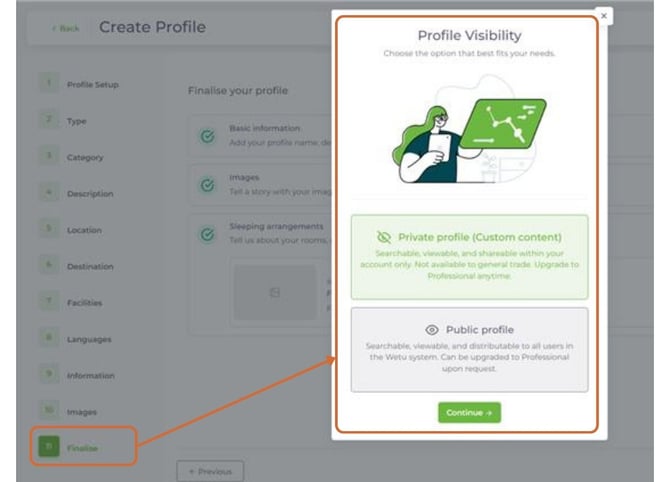
Task: Close the Profile Visibility dialog
Action: pos(603,16)
